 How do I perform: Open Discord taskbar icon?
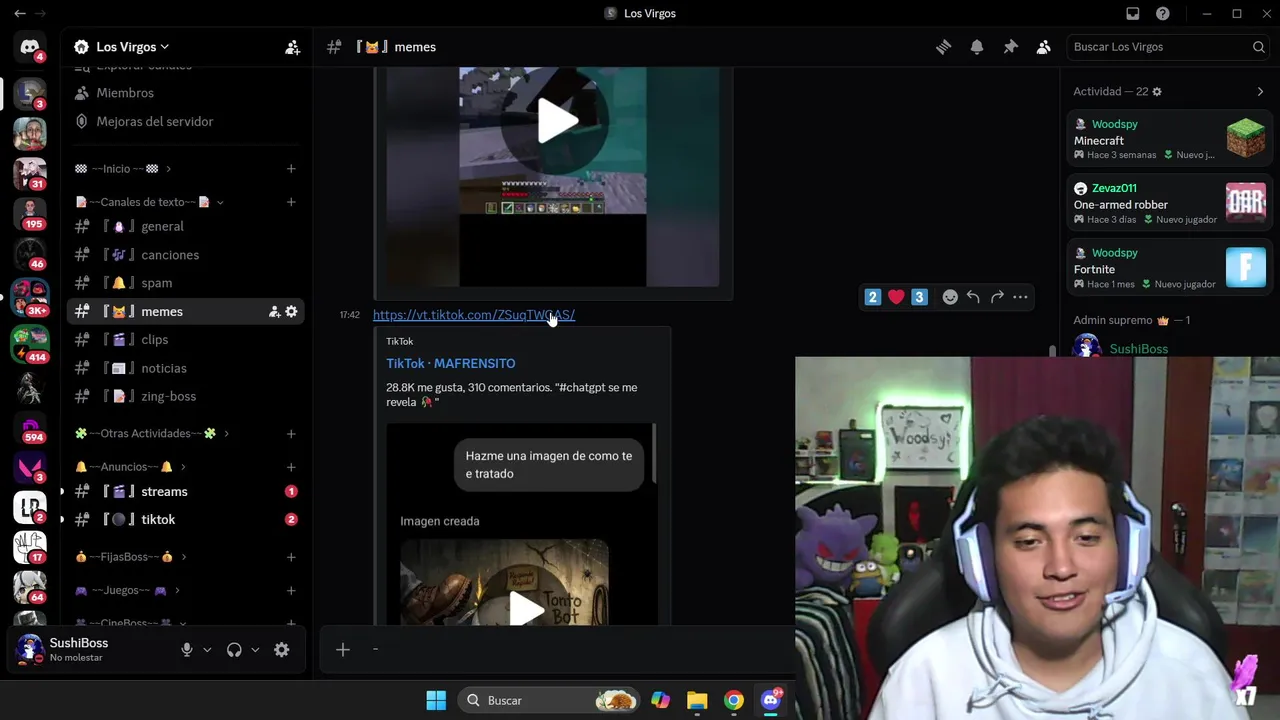click(x=770, y=700)
